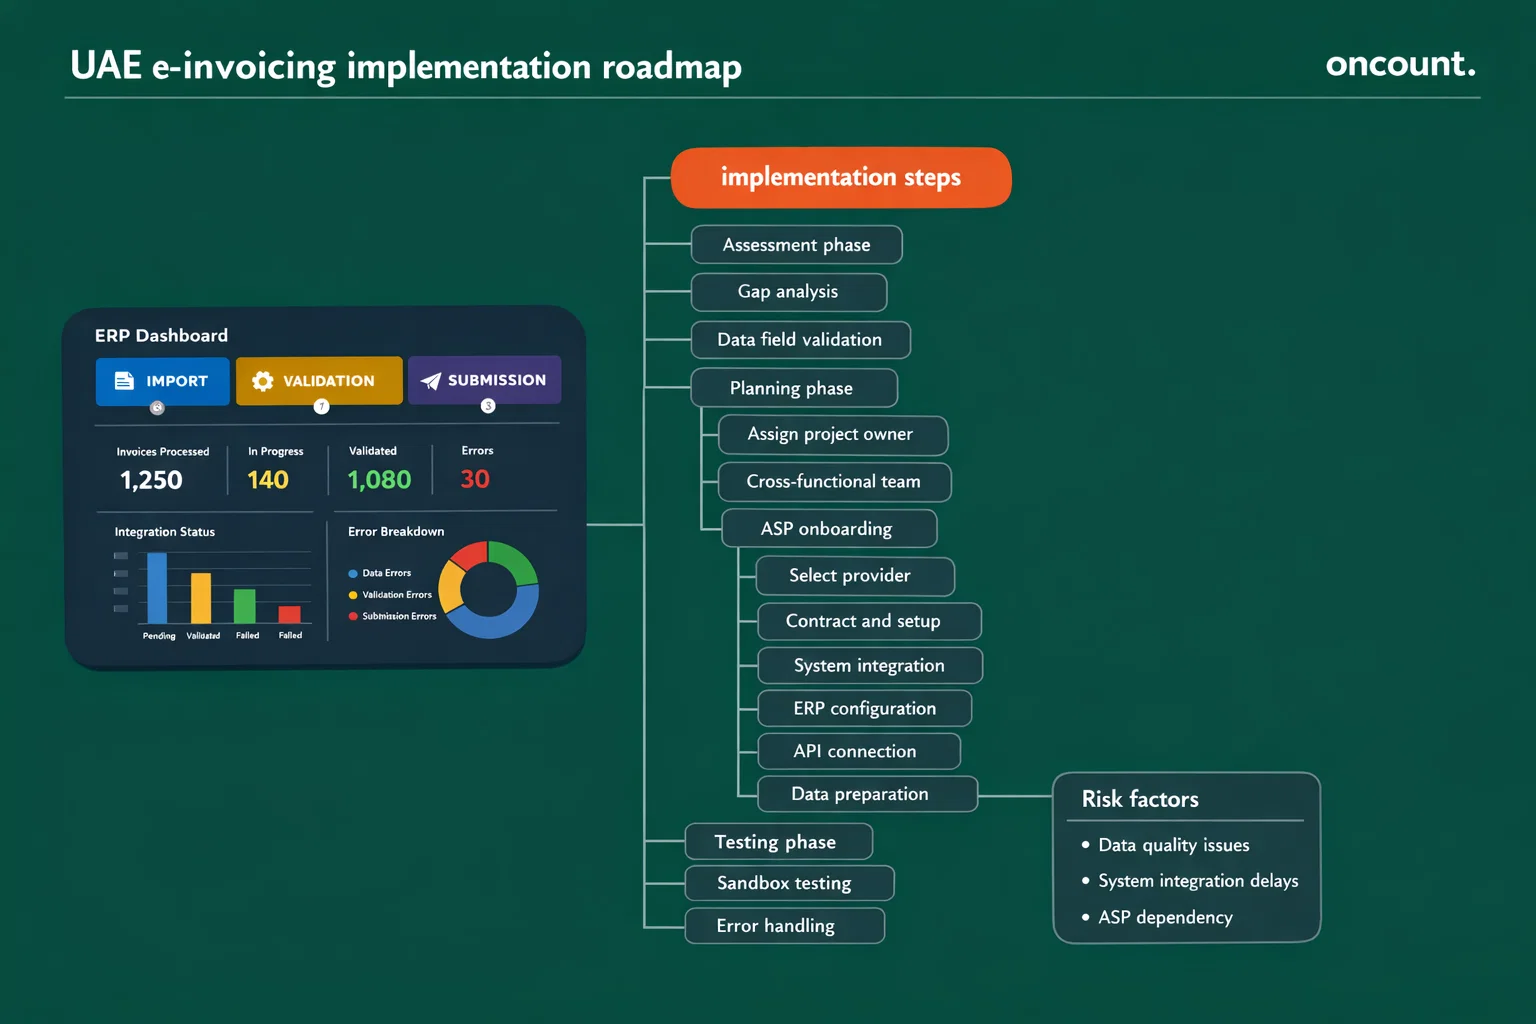This screenshot has height=1024, width=1536.
Task: Click the Error Breakdown donut chart
Action: tap(488, 591)
